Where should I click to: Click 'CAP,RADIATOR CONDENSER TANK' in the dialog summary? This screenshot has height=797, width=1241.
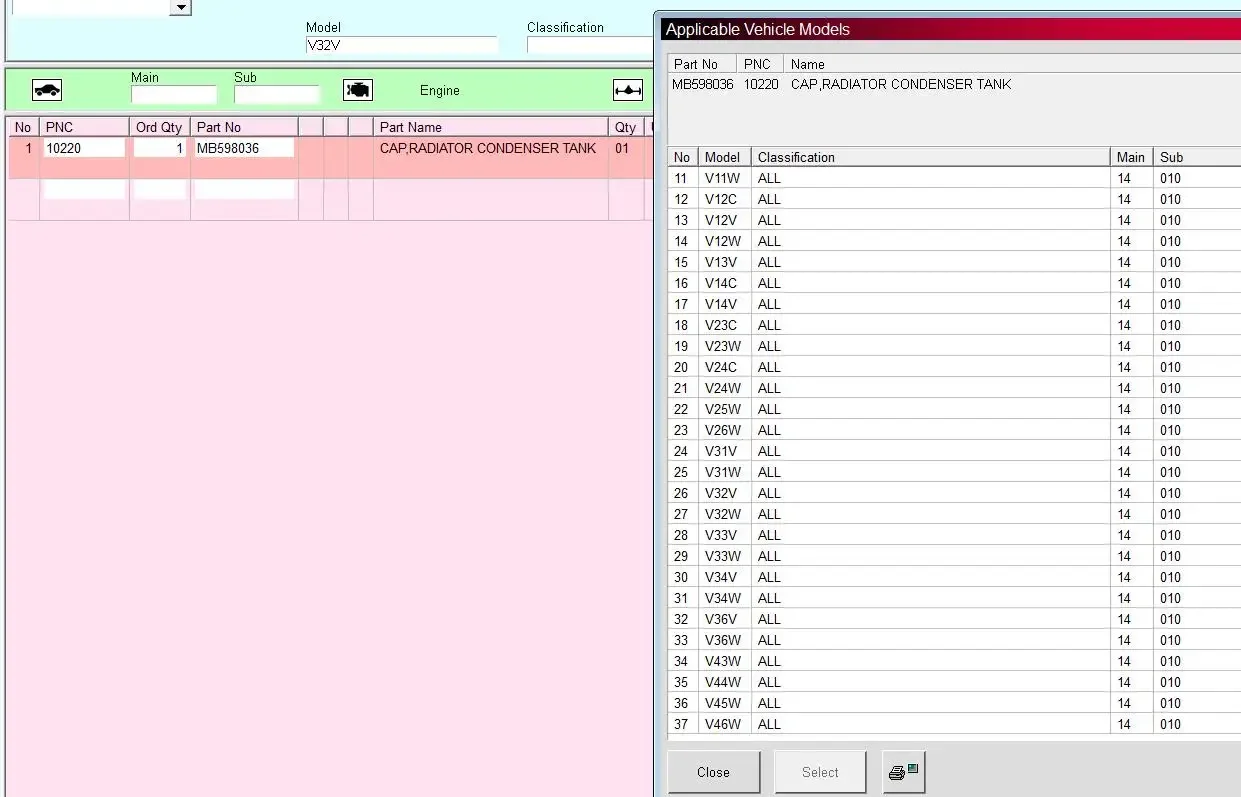(901, 84)
